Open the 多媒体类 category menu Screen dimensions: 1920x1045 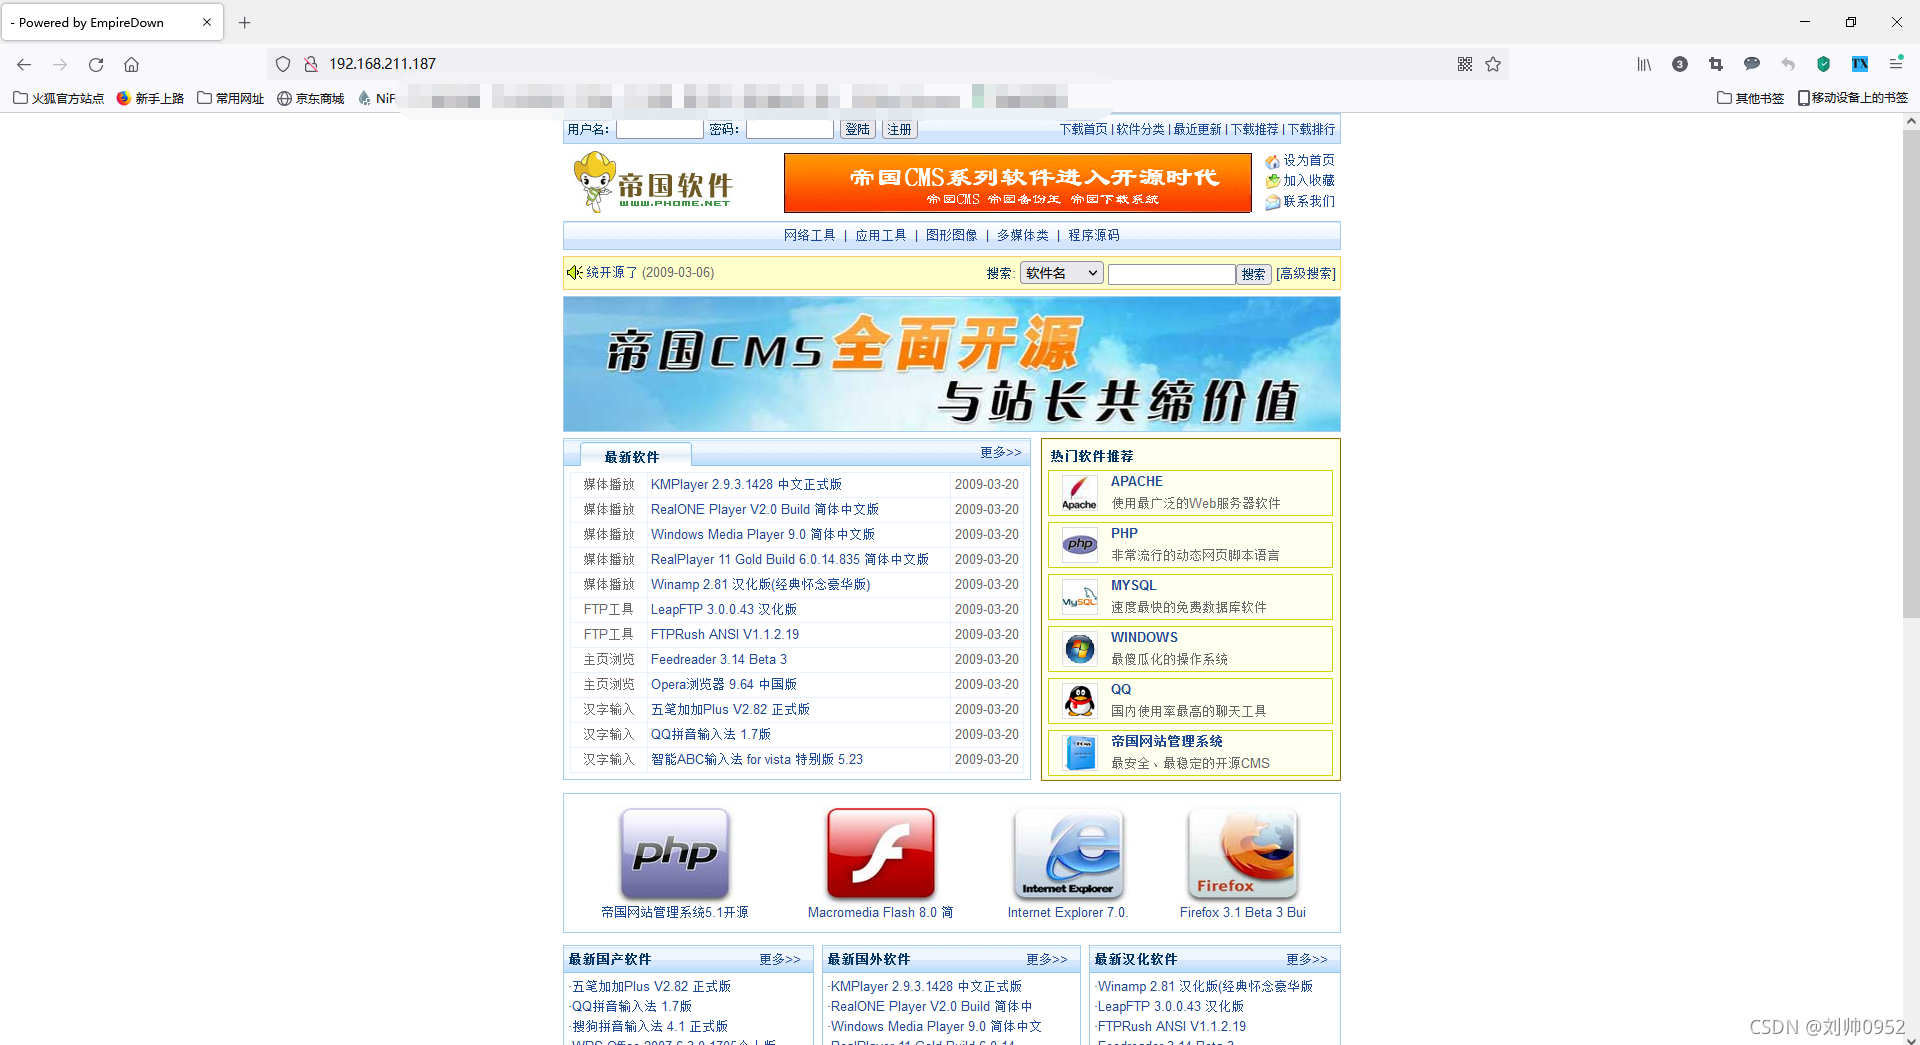coord(1022,235)
